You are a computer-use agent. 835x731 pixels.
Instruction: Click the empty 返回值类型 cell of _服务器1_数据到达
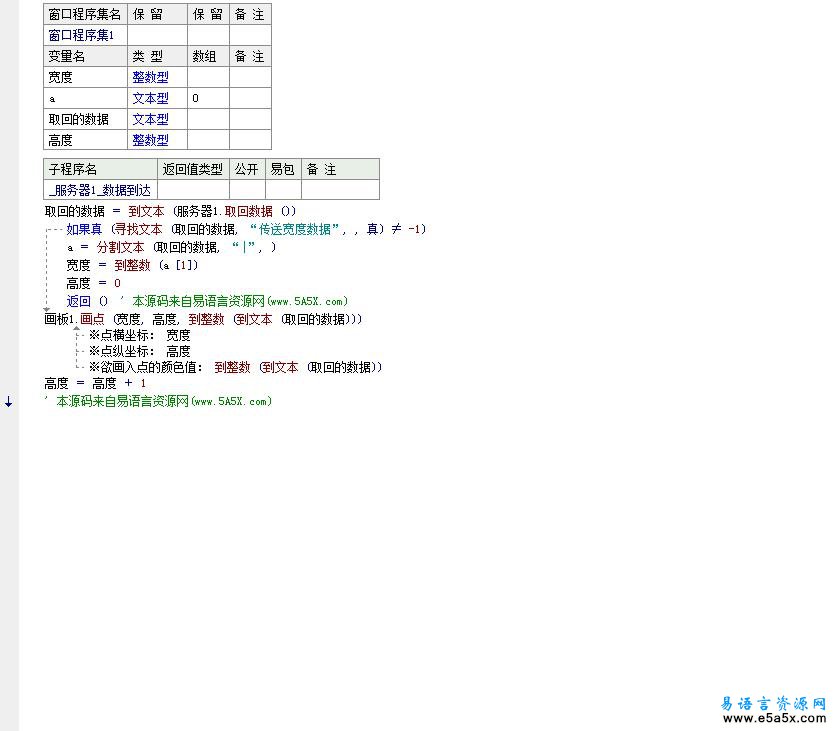(x=193, y=190)
